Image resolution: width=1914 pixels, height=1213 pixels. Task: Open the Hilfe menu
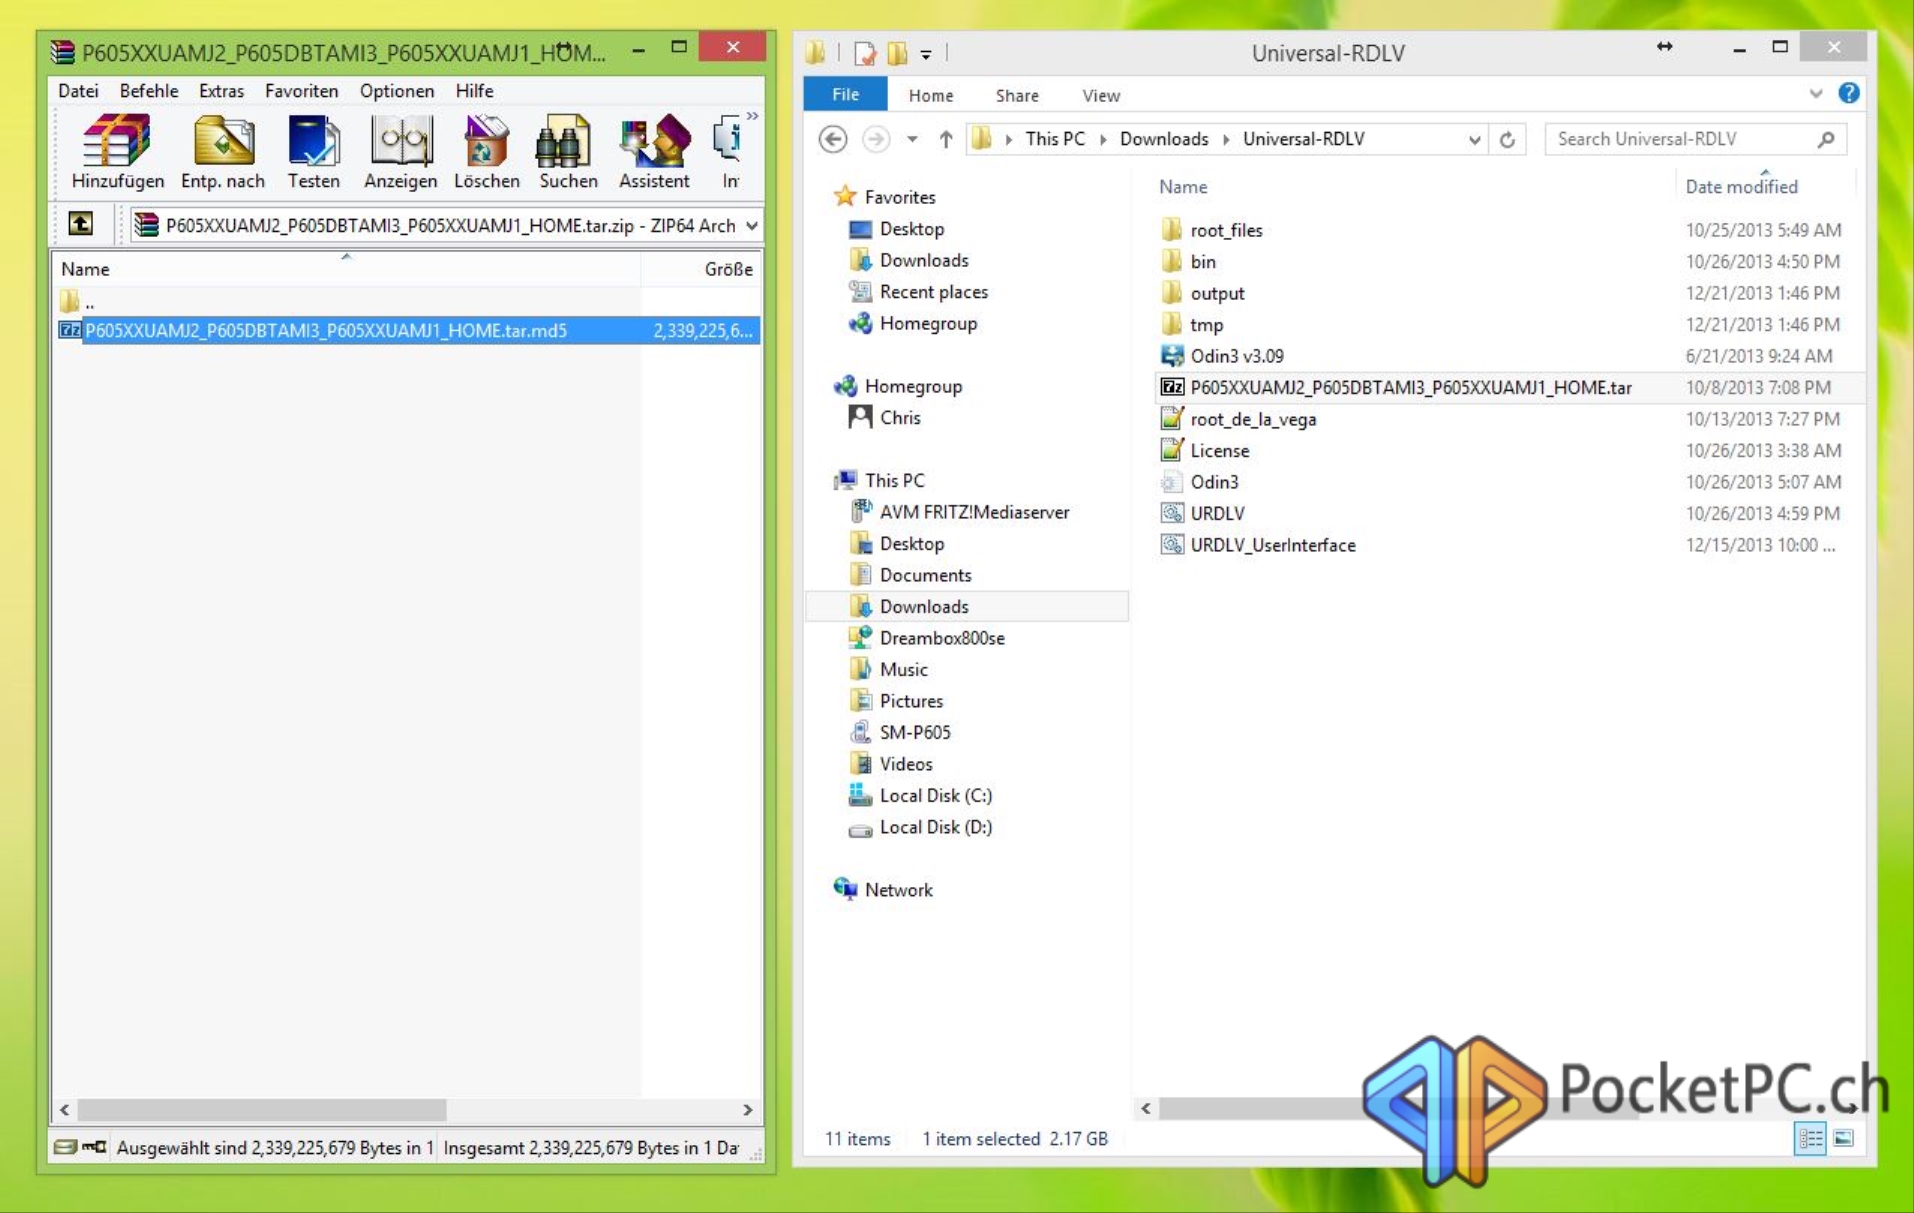(x=474, y=91)
